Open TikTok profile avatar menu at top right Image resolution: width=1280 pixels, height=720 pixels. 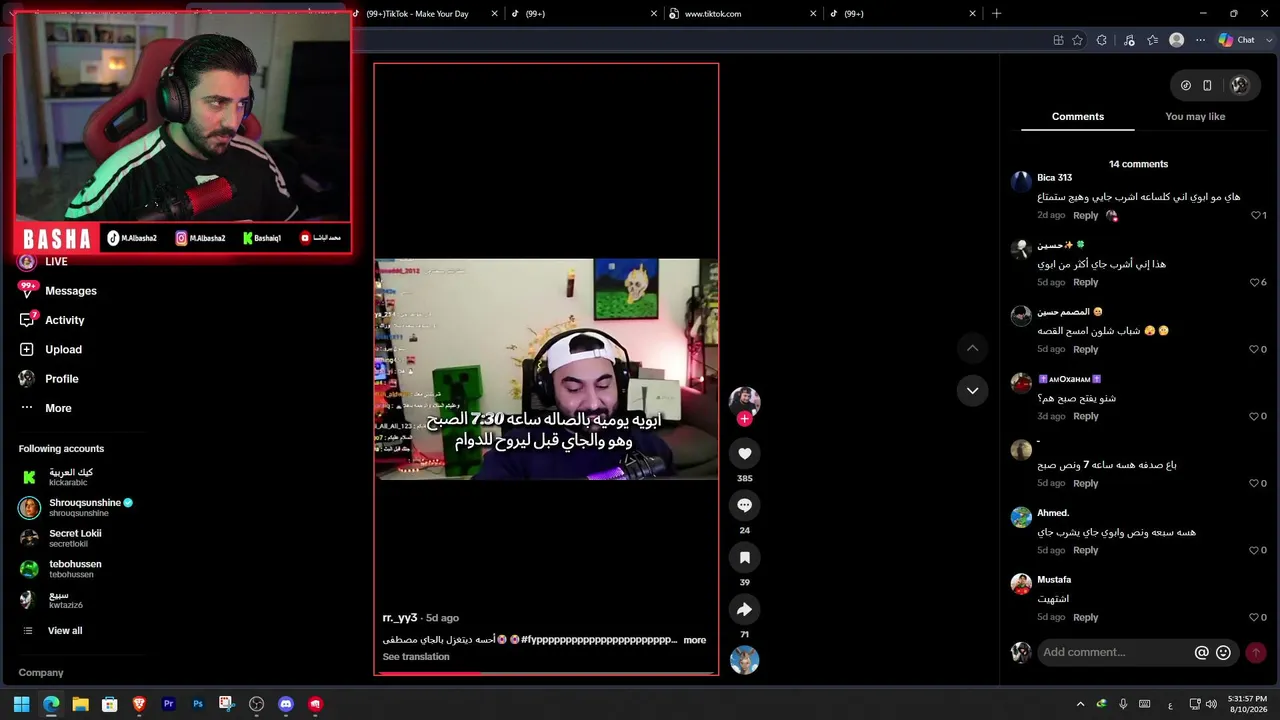pos(1240,86)
